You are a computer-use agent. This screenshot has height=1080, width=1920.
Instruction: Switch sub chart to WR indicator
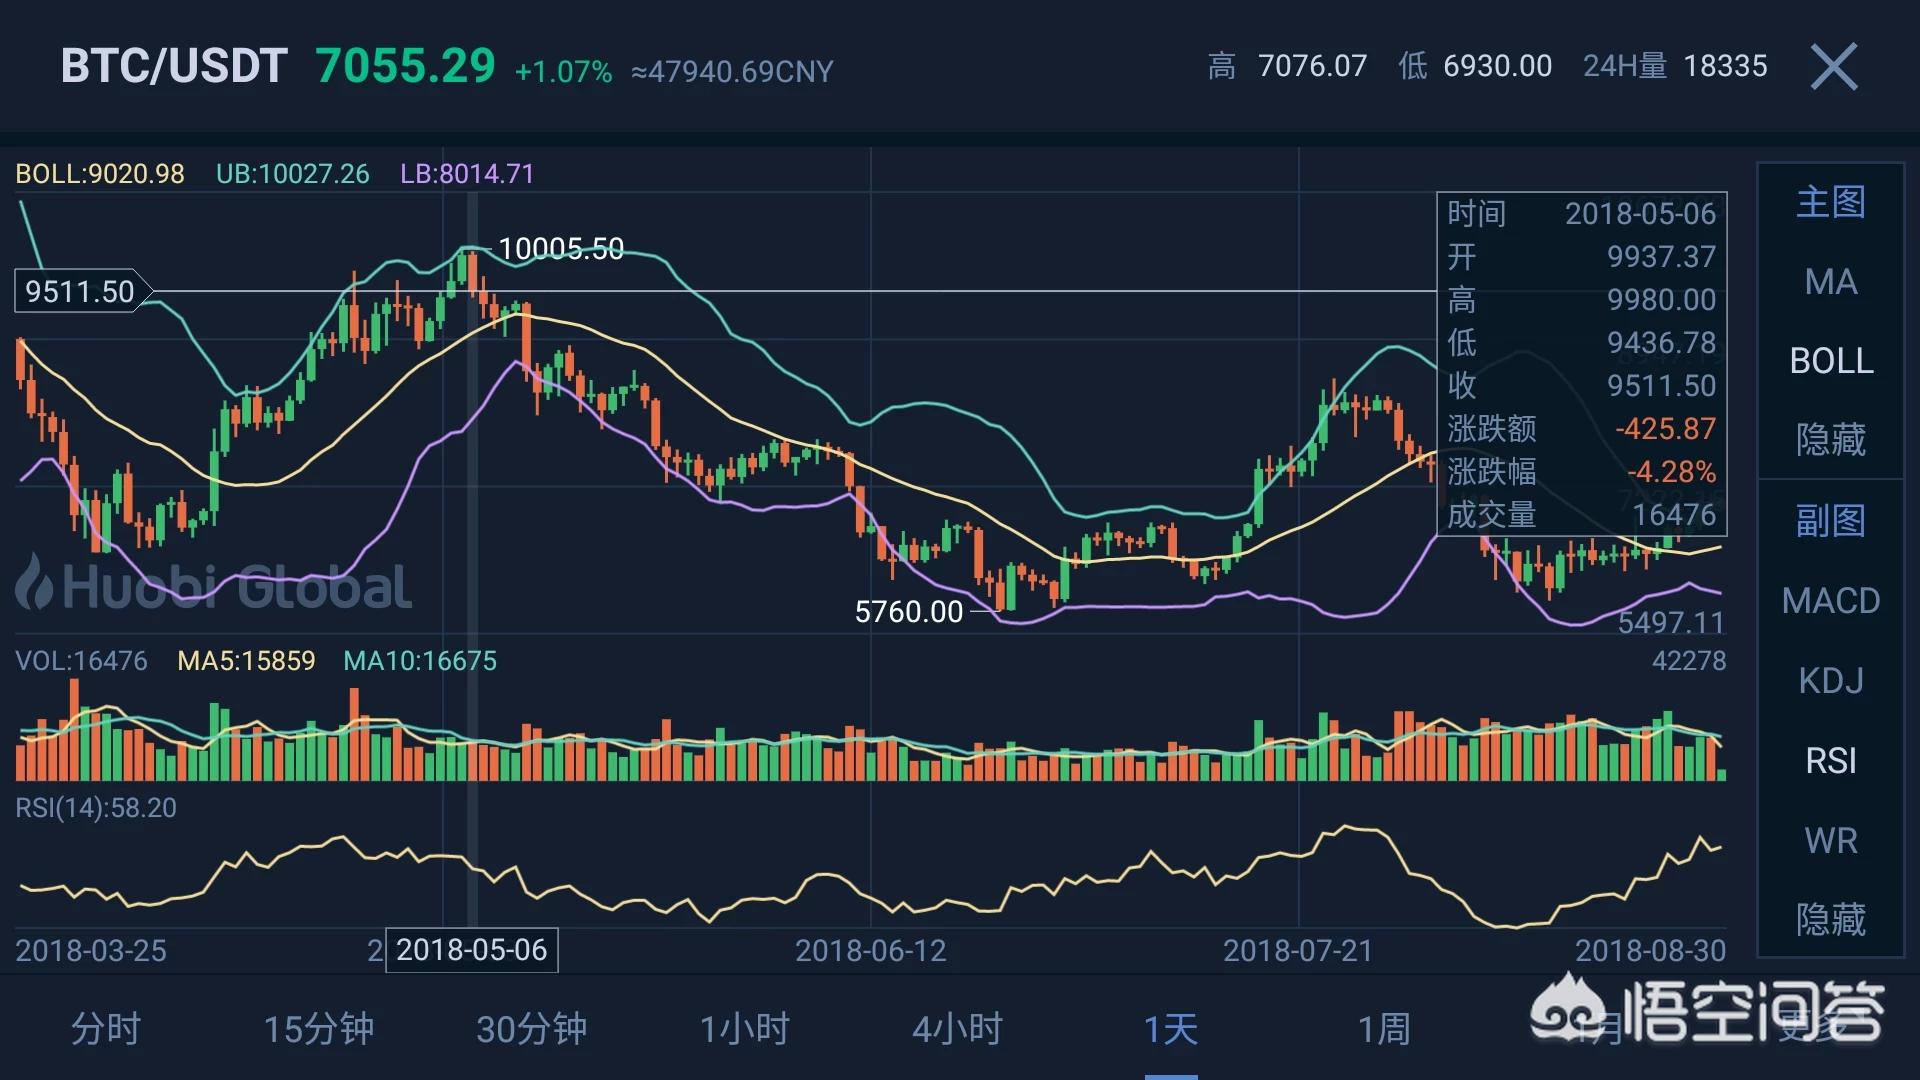(x=1831, y=841)
